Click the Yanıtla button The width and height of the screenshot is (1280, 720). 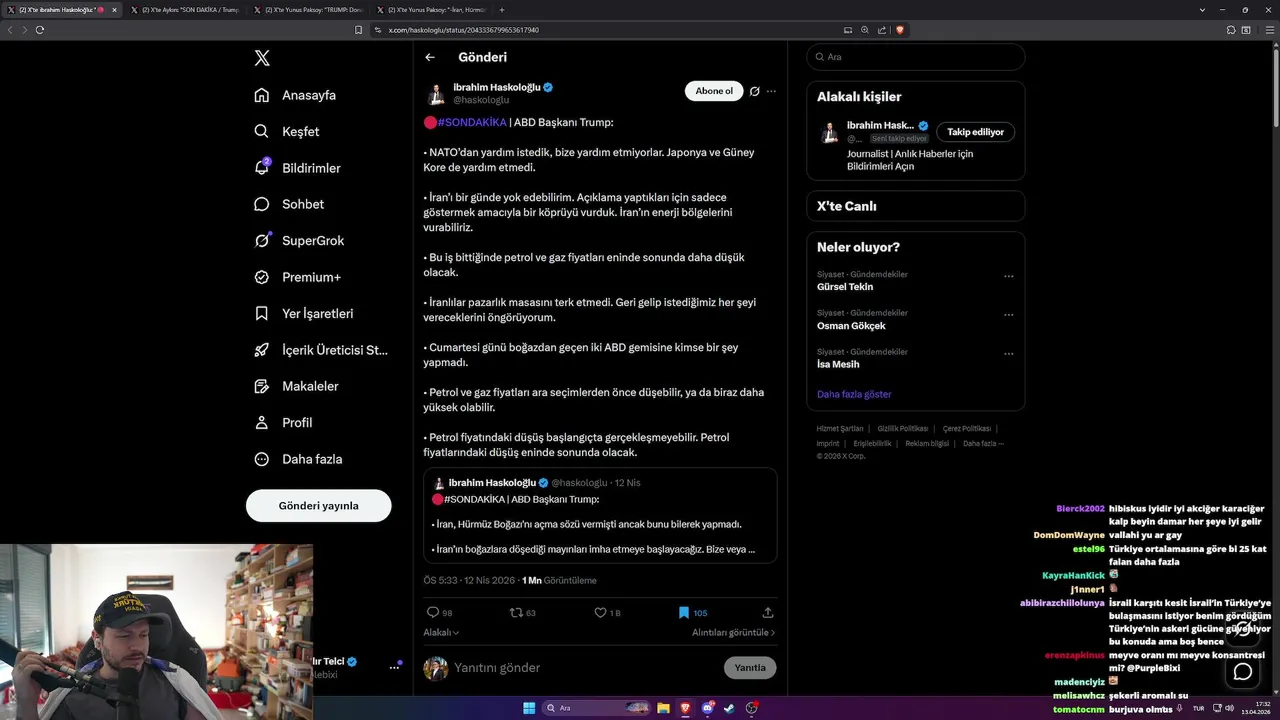750,667
